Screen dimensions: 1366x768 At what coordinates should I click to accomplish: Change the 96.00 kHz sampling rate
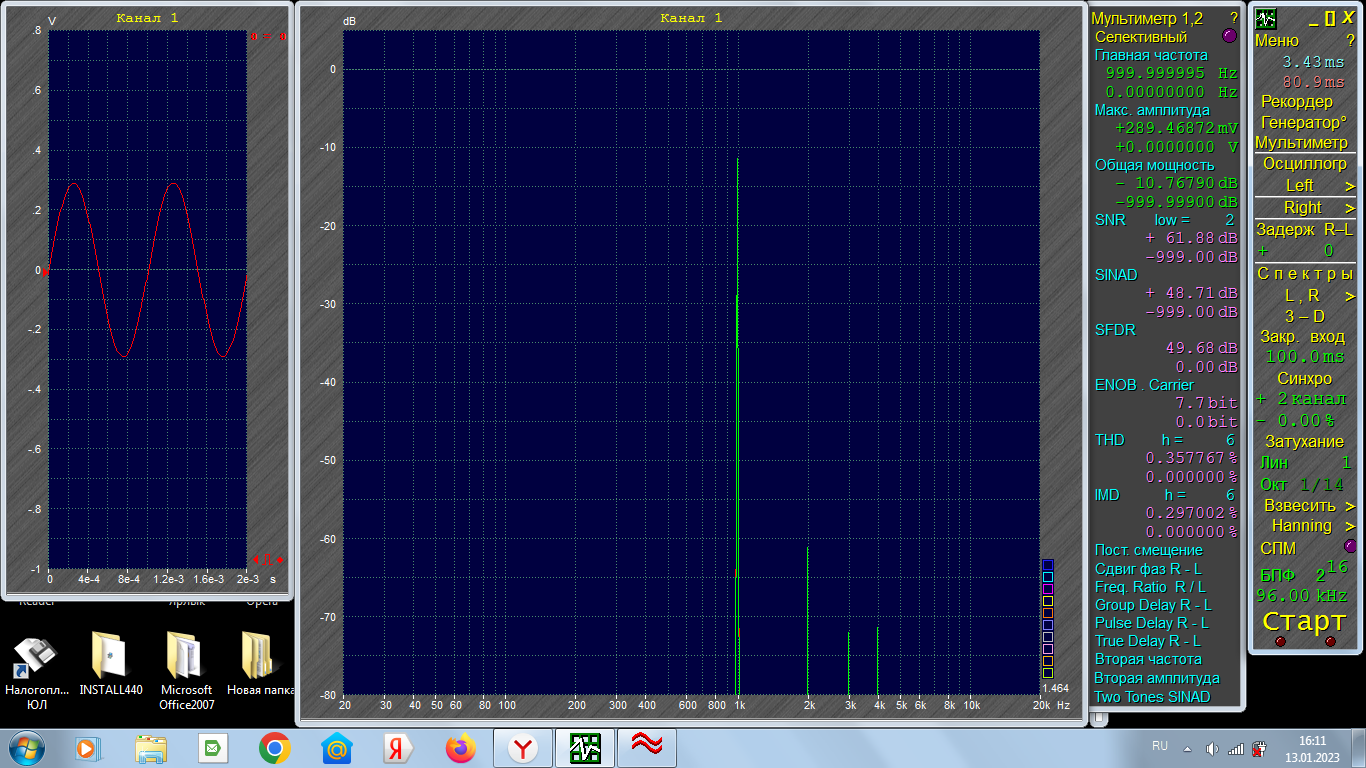point(1301,595)
